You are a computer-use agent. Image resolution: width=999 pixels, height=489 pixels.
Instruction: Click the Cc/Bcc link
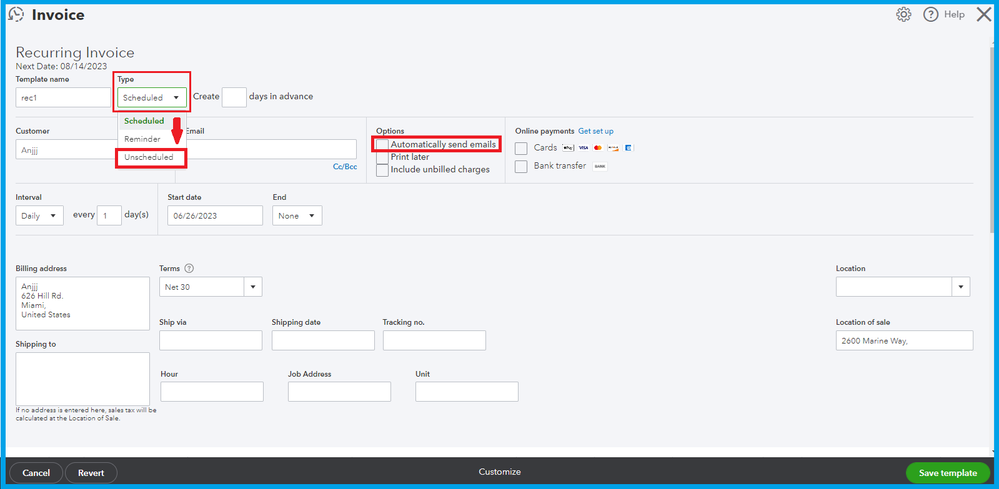tap(345, 167)
